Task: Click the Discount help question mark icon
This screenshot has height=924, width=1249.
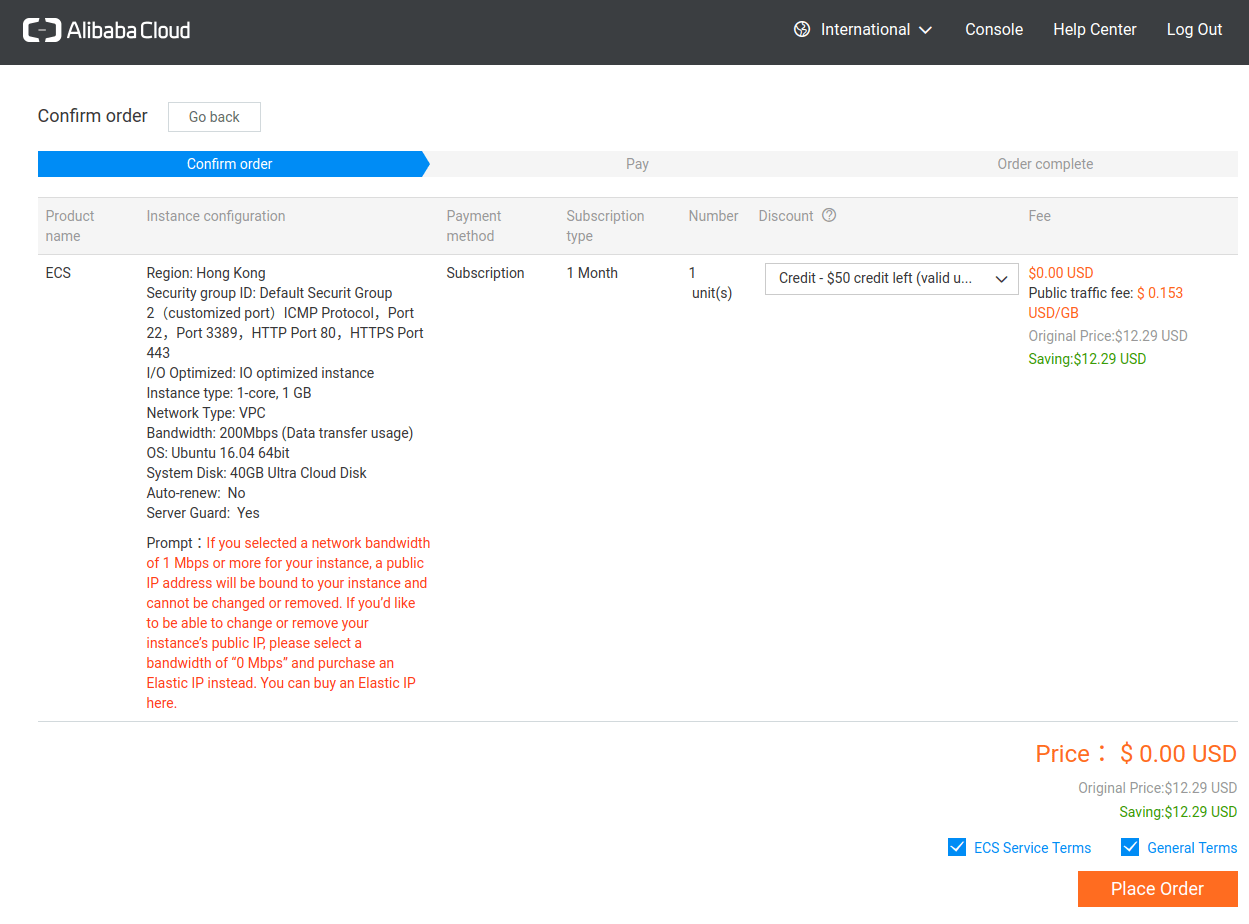Action: 829,215
